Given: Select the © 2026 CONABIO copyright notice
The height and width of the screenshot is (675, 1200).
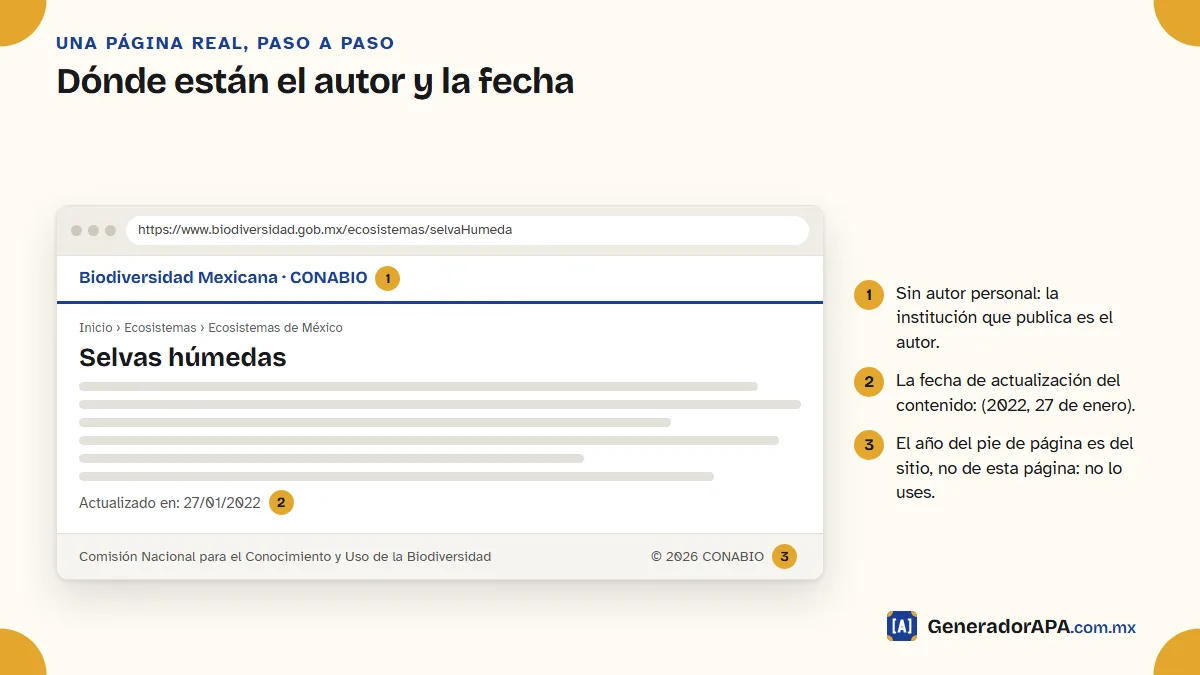Looking at the screenshot, I should pyautogui.click(x=707, y=557).
